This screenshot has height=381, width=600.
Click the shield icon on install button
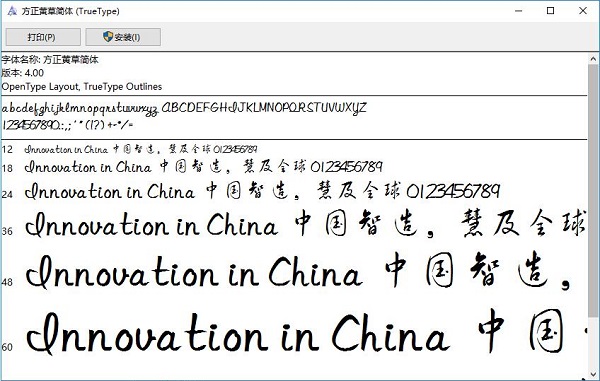click(x=108, y=37)
